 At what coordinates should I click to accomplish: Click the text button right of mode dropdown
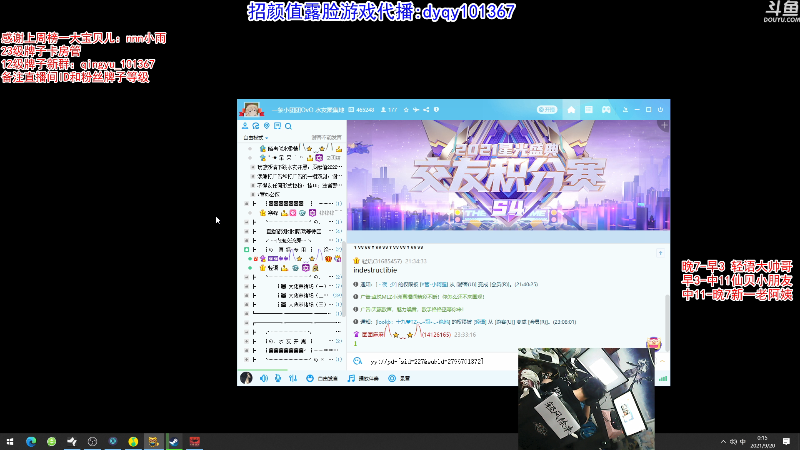[x=327, y=138]
